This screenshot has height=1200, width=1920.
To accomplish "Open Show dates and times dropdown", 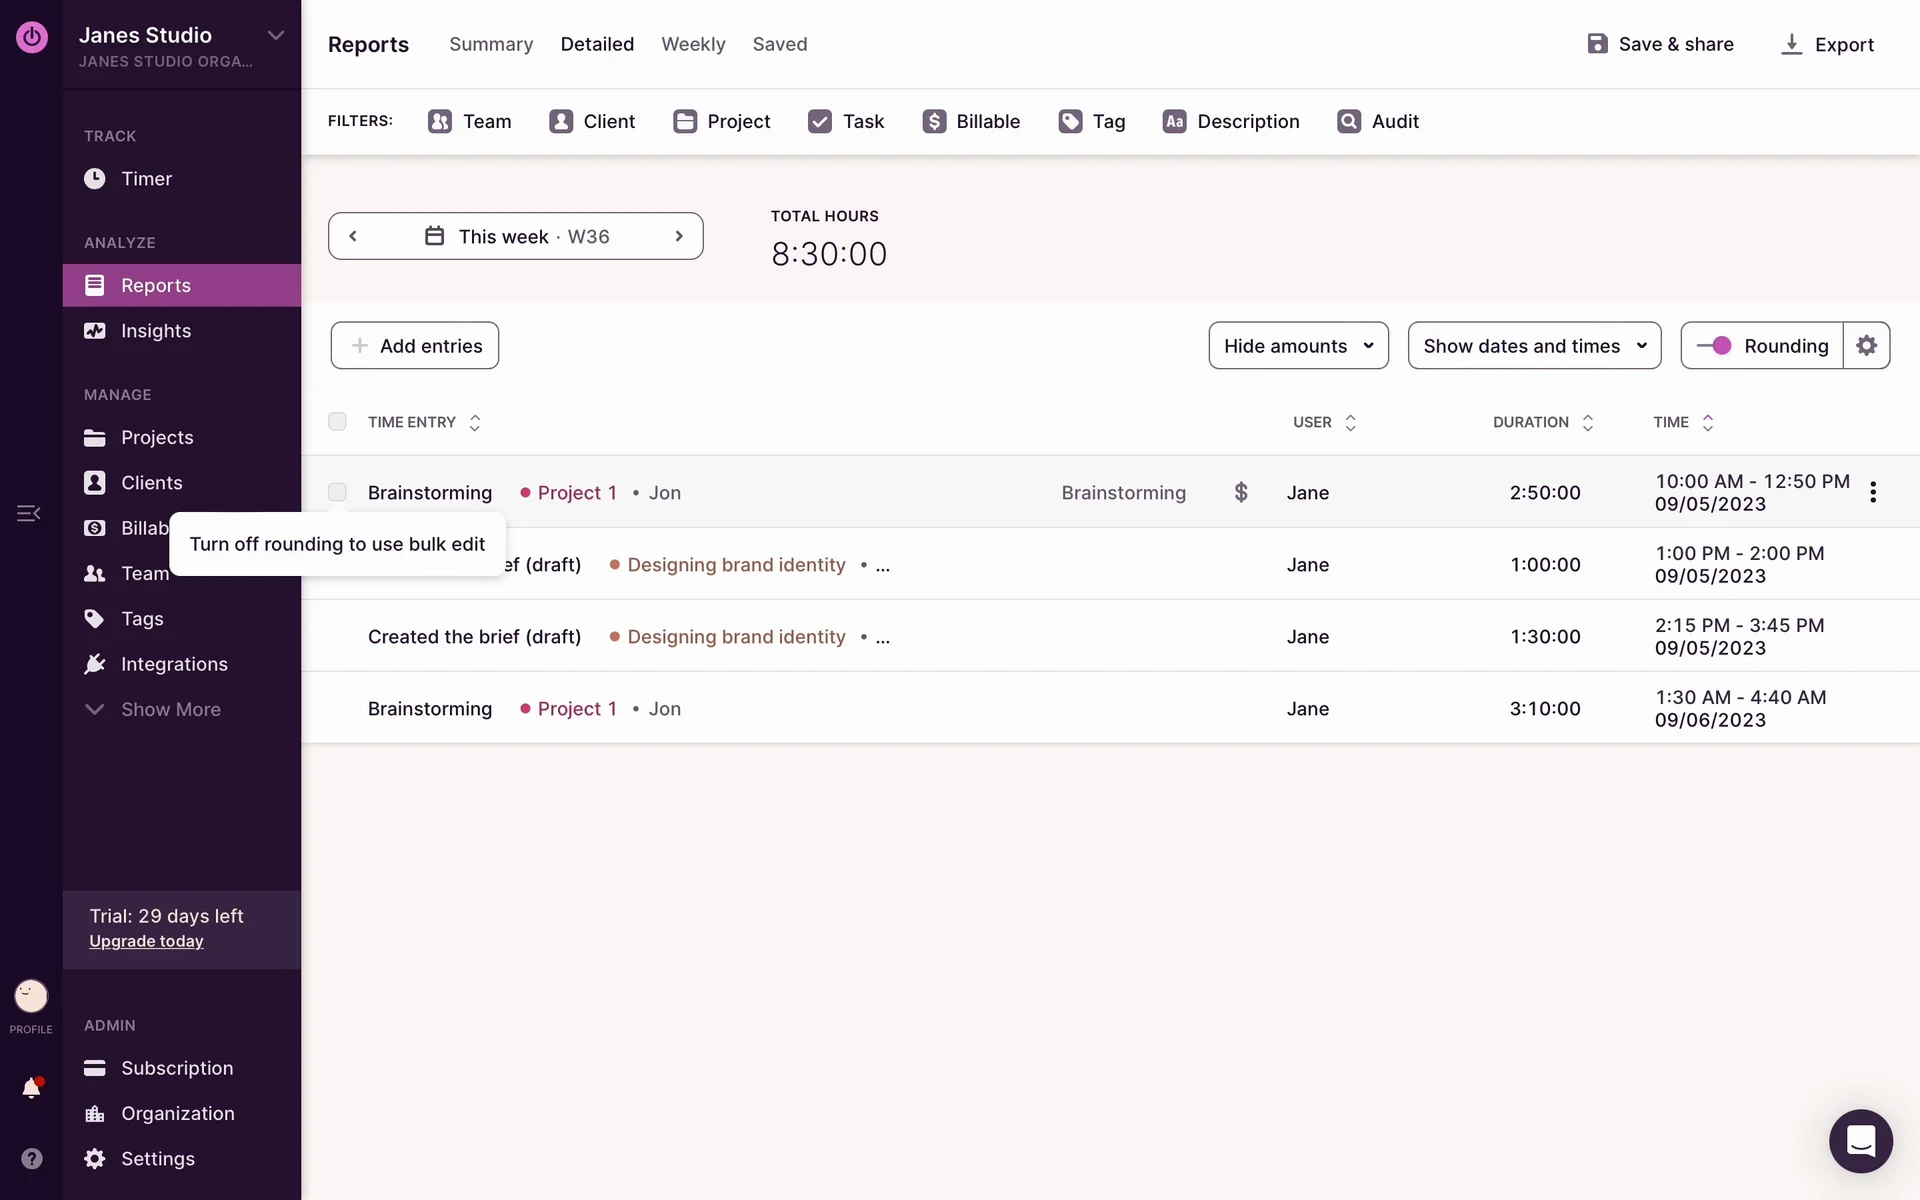I will (x=1534, y=345).
